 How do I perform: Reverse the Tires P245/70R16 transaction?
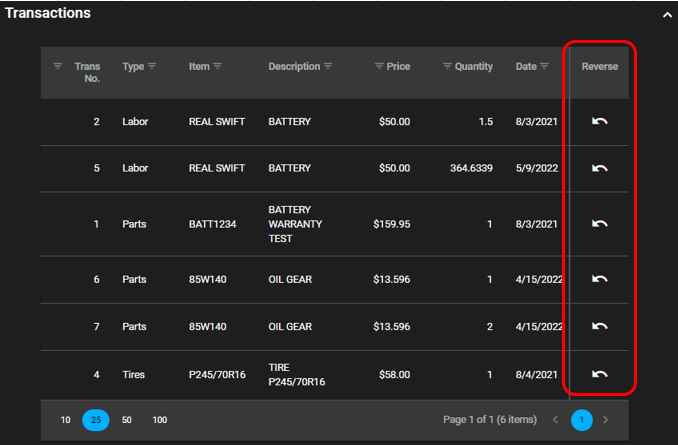600,374
